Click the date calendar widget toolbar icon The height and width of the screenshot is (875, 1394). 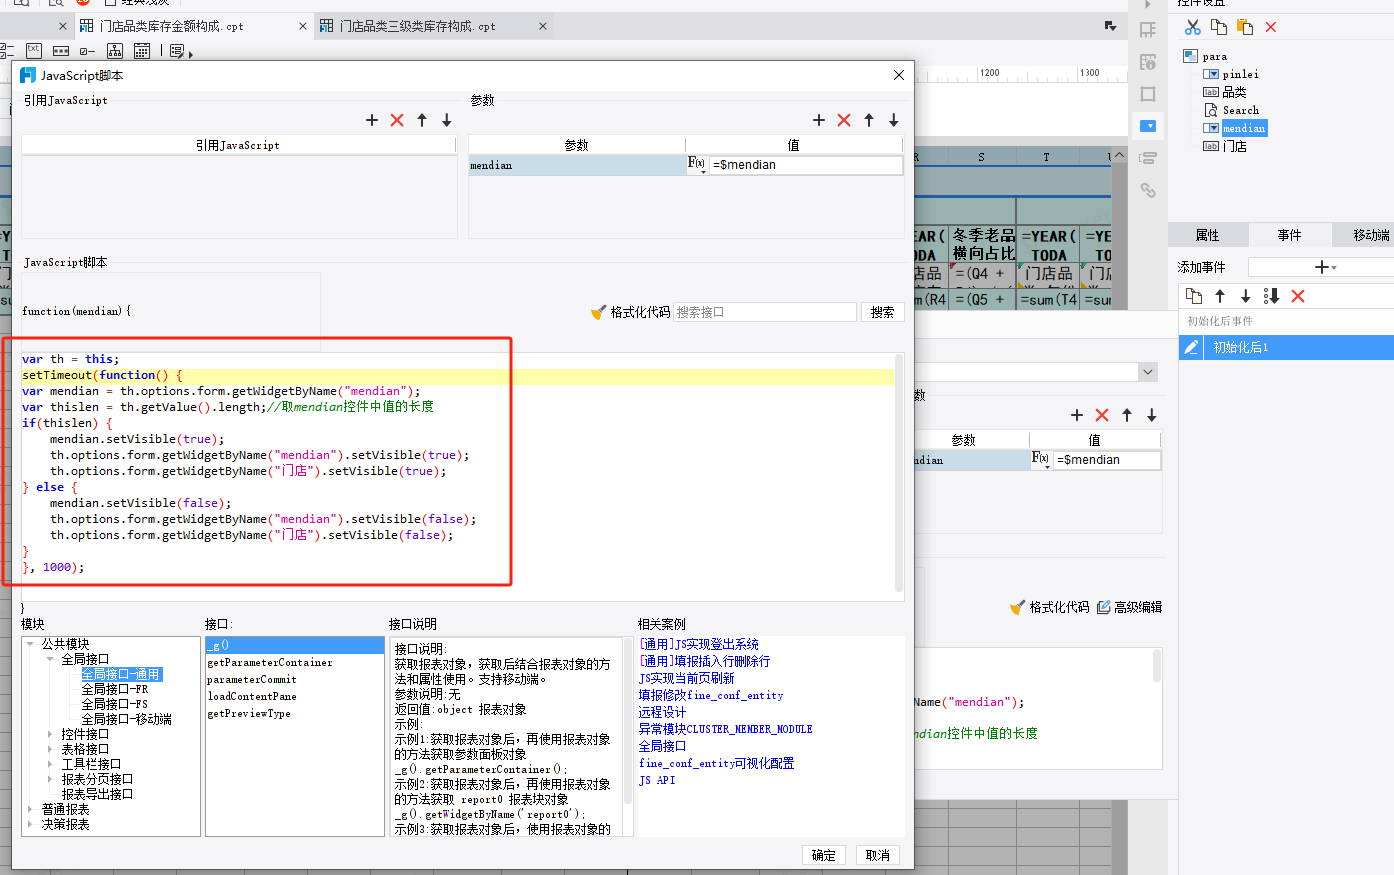(x=142, y=50)
